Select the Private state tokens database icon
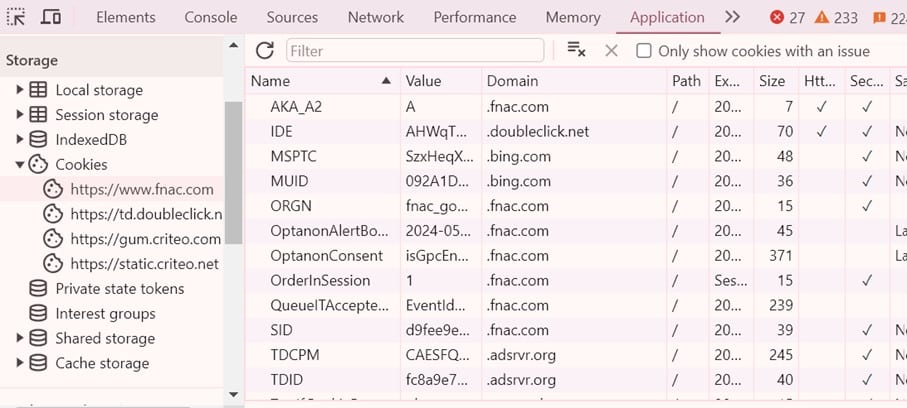 pyautogui.click(x=38, y=288)
